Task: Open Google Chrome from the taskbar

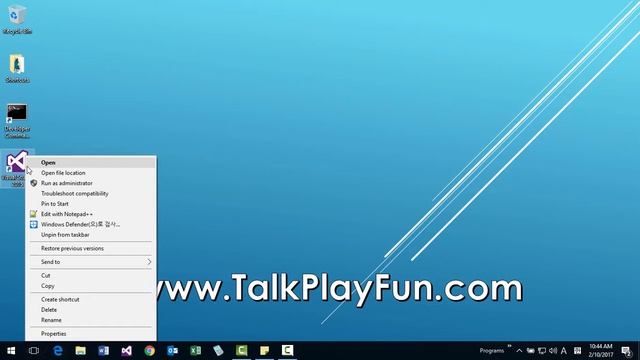Action: pos(149,351)
